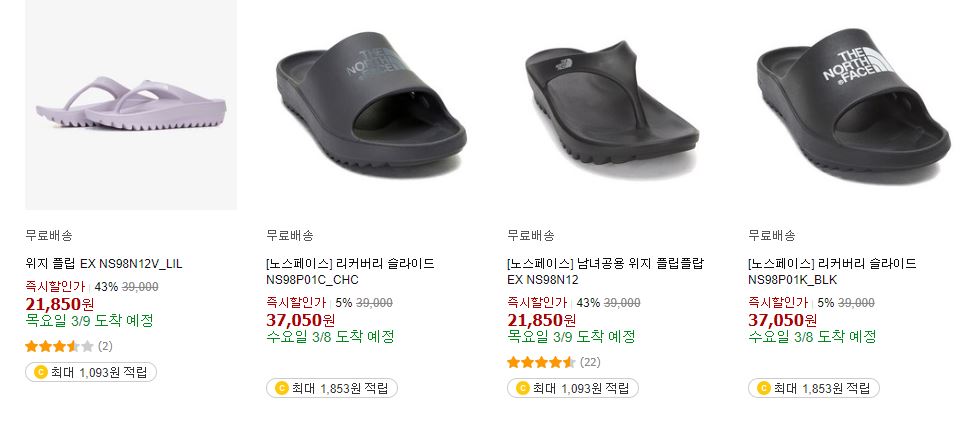Screen dimensions: 960x447
Task: Click the (22) review count
Action: (x=590, y=362)
